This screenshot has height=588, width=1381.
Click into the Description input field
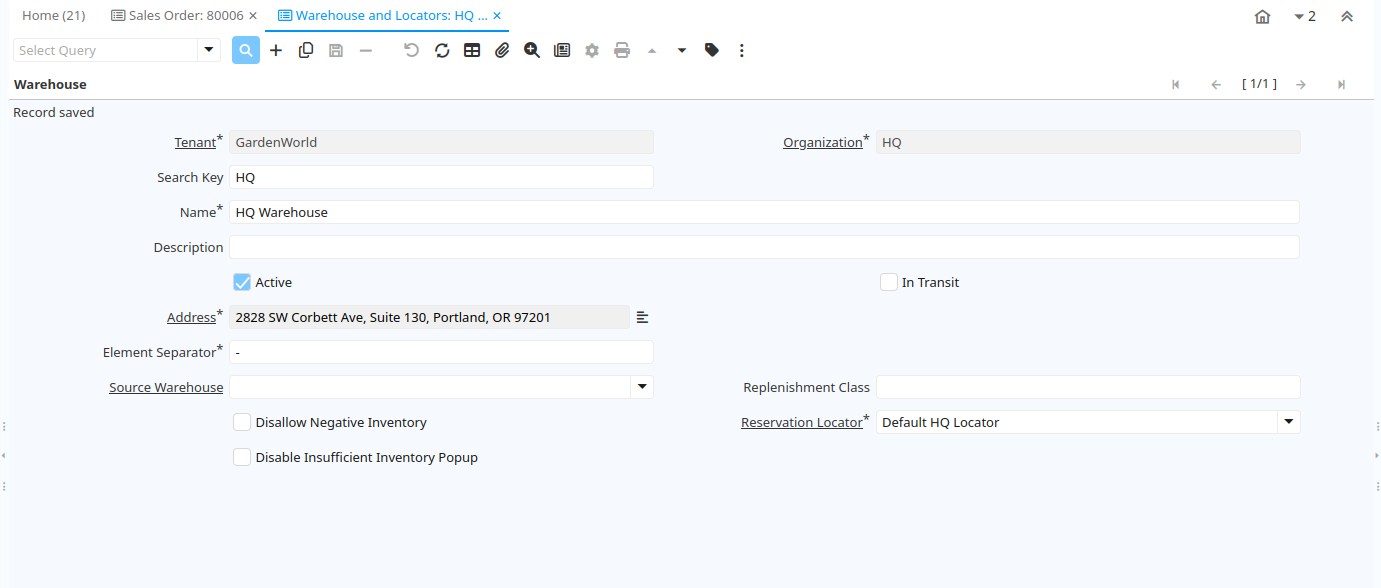coord(764,247)
